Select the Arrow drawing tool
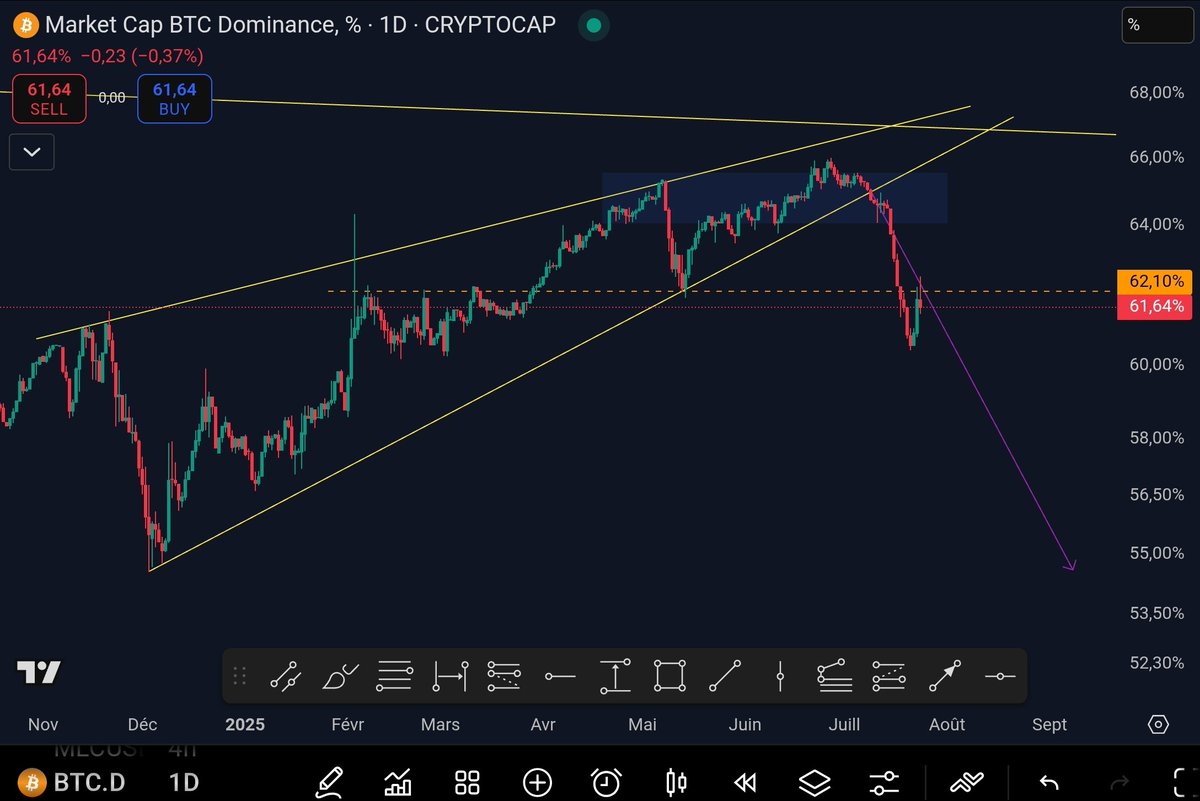 pyautogui.click(x=945, y=677)
